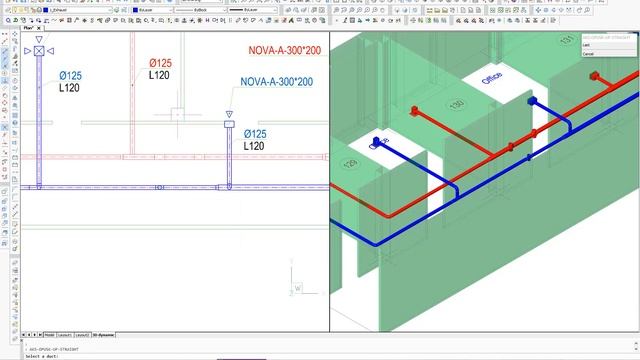Click the triangle grip below blue NOVA leader
Viewport: 640px width, 360px height.
tap(229, 114)
